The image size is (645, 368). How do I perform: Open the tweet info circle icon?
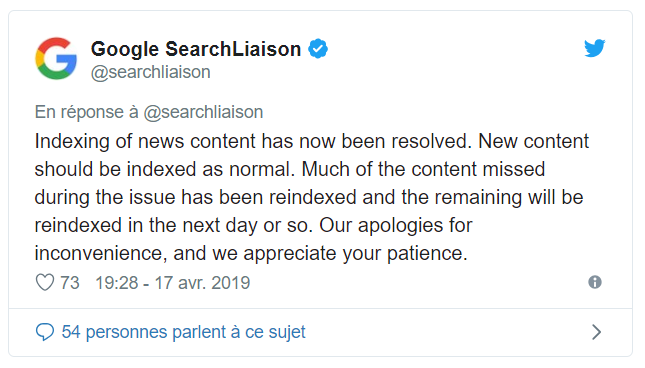click(x=595, y=282)
